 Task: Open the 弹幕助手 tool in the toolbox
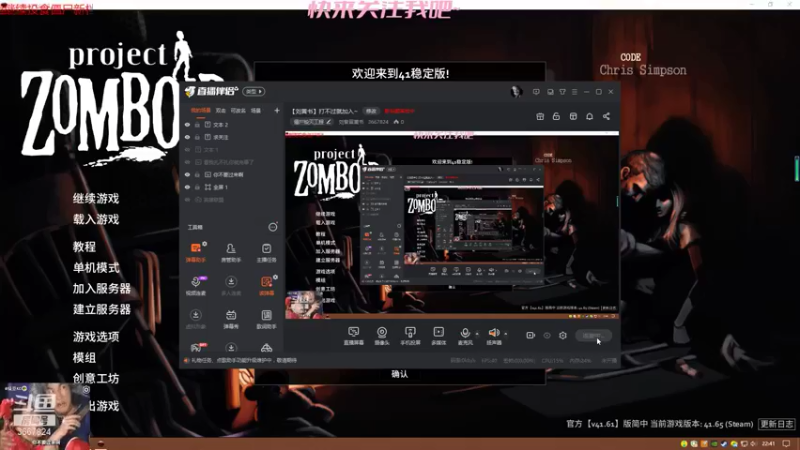click(195, 252)
